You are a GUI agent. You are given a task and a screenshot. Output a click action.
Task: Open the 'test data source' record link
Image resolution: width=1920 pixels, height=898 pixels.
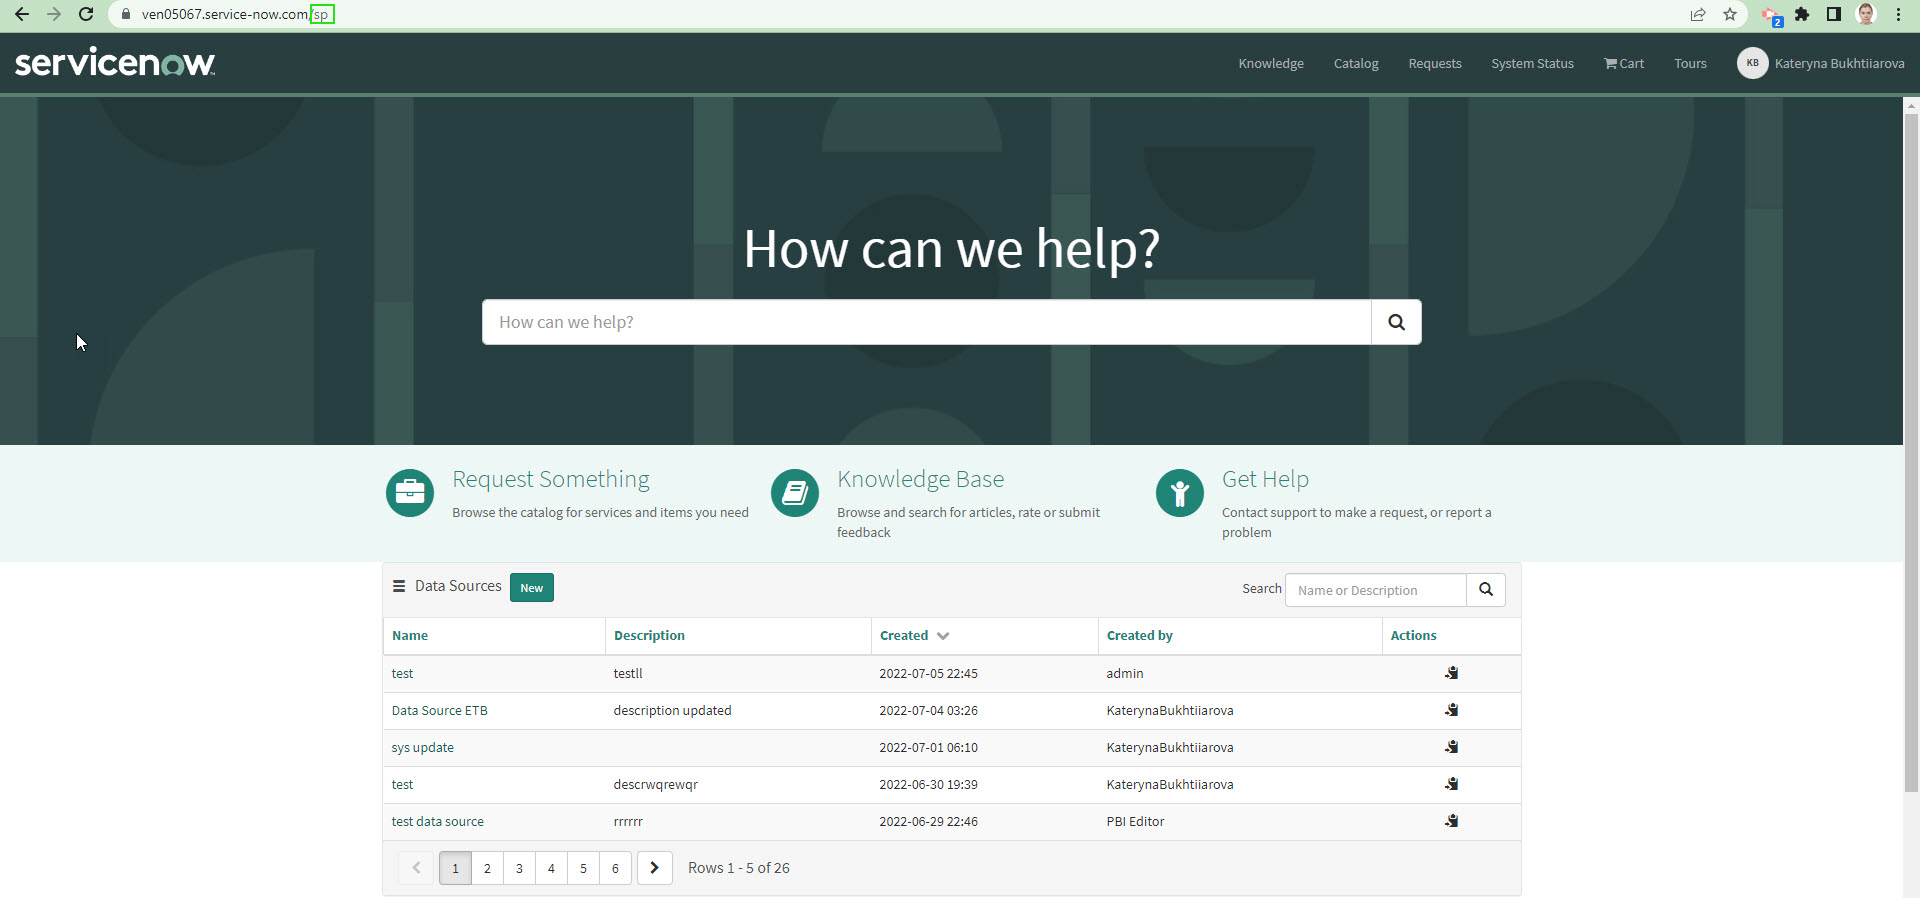tap(438, 821)
